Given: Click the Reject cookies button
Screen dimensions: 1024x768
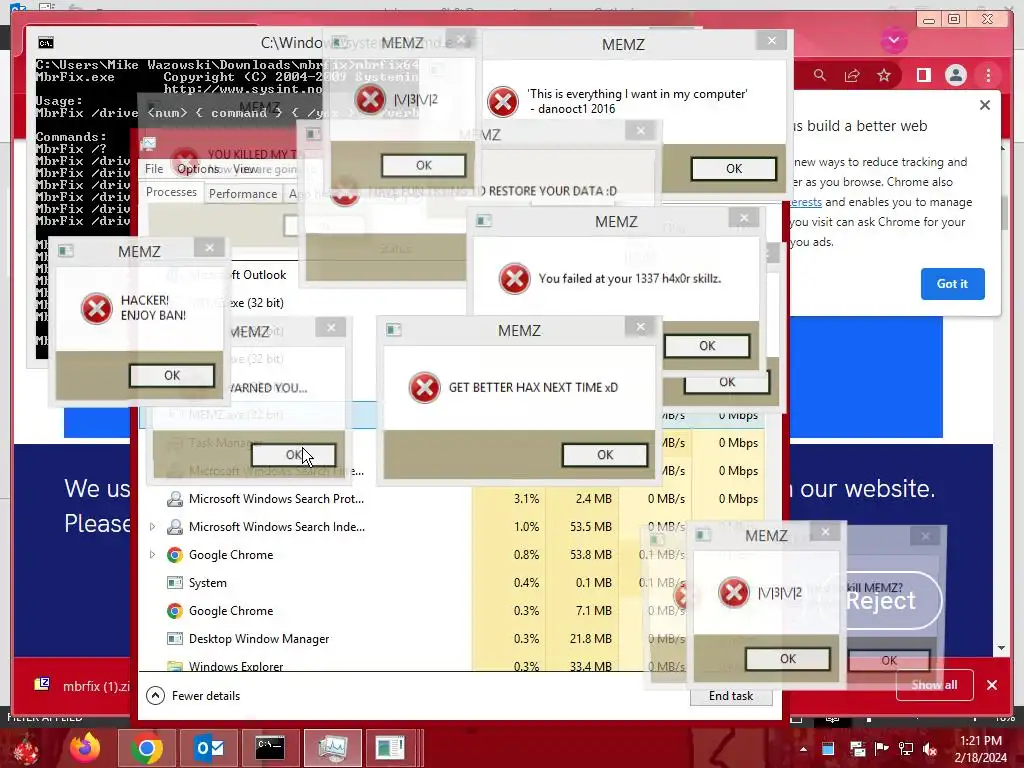Looking at the screenshot, I should click(880, 601).
